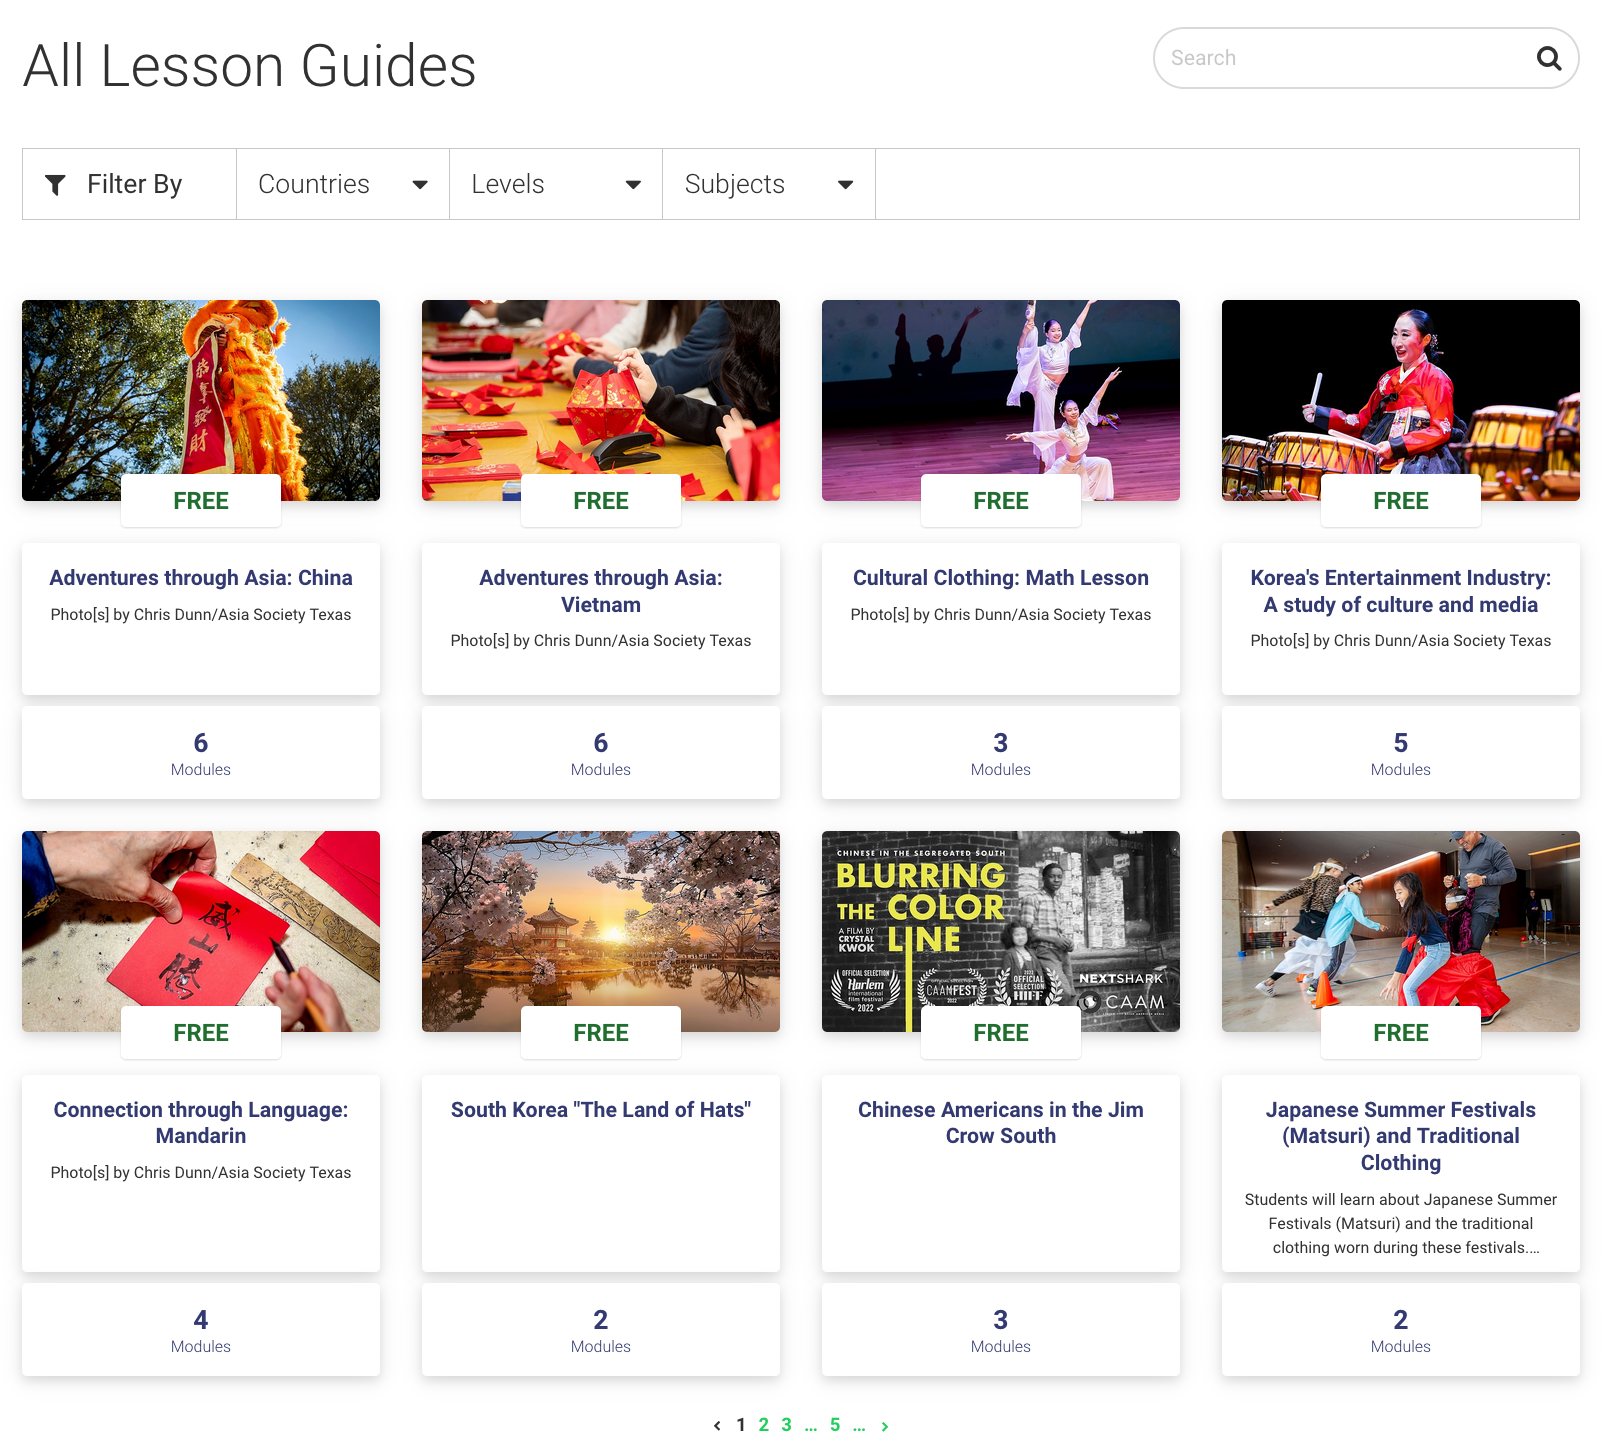Click FREE badge on Japanese Festivals lesson

click(1401, 1033)
